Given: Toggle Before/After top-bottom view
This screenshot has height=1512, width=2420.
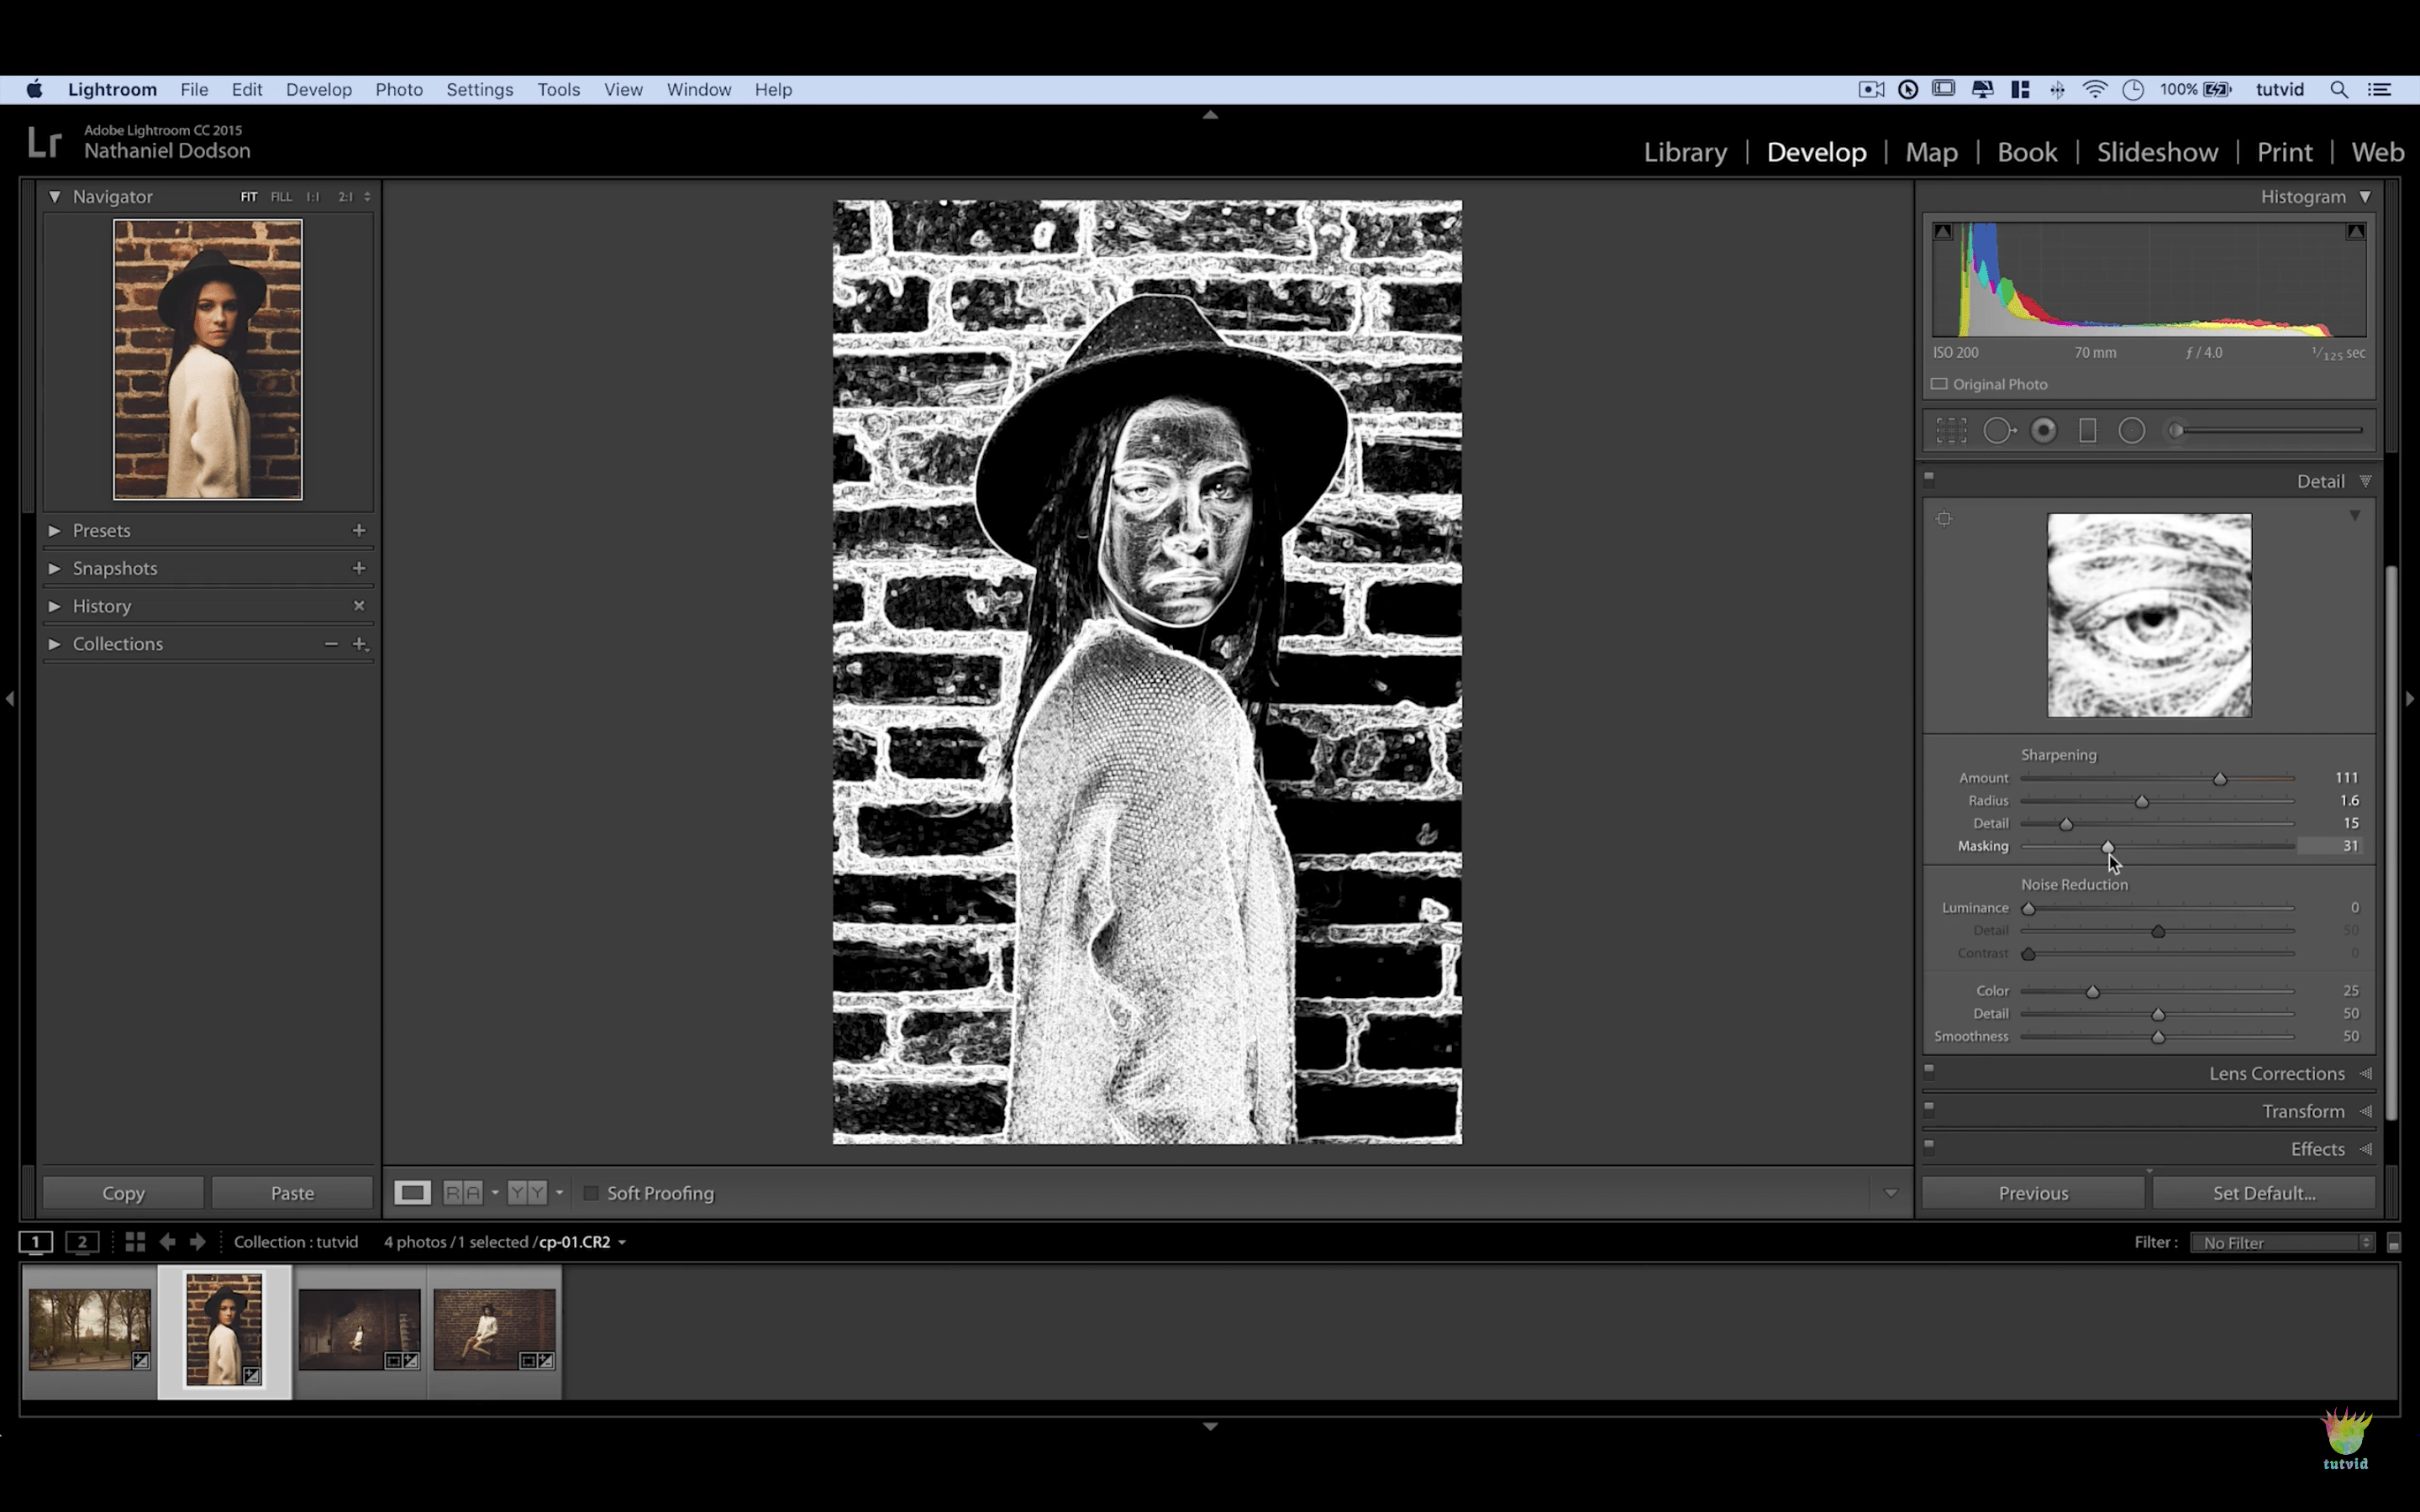Looking at the screenshot, I should (x=527, y=1193).
